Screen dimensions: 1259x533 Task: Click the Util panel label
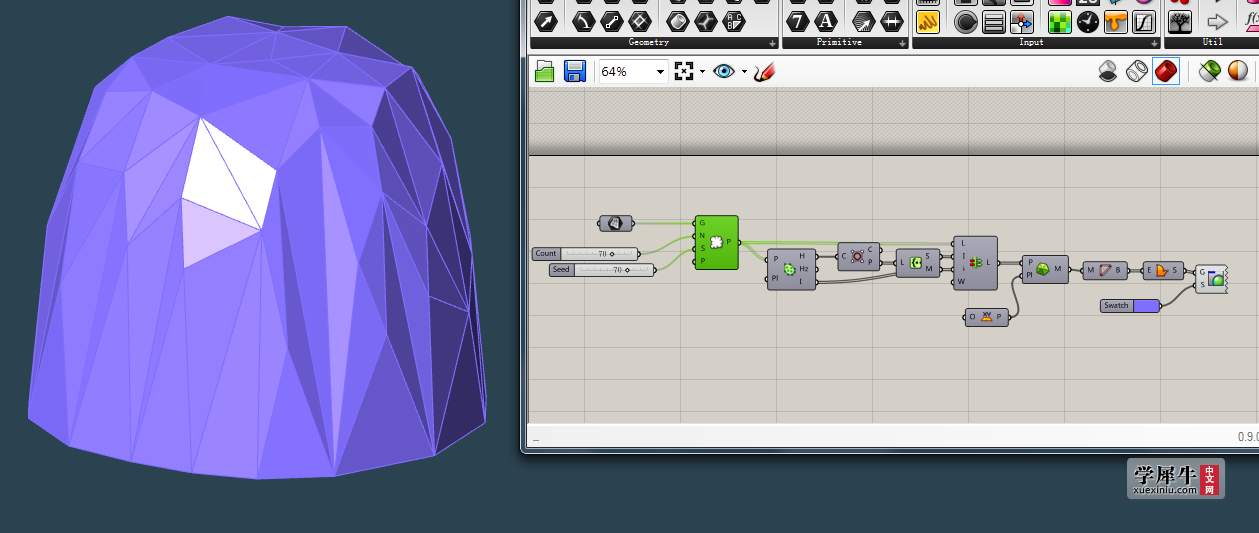coord(1213,43)
